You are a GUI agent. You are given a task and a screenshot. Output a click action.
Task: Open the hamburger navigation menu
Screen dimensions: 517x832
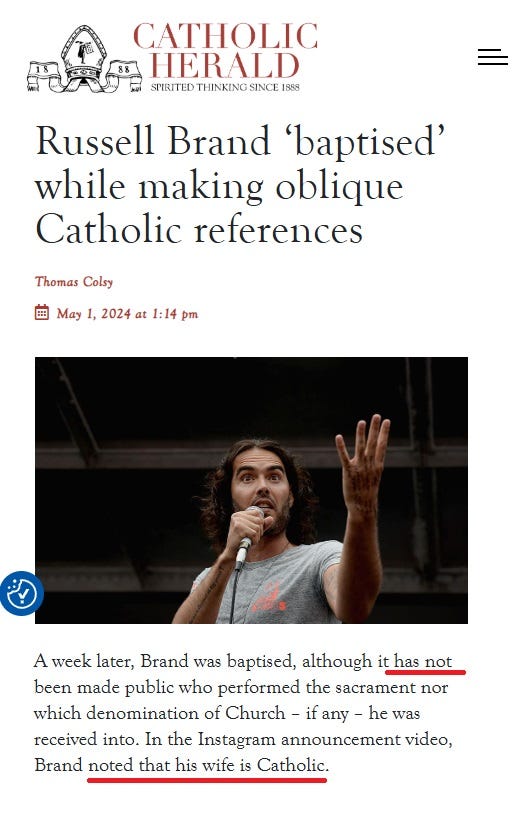[x=493, y=57]
